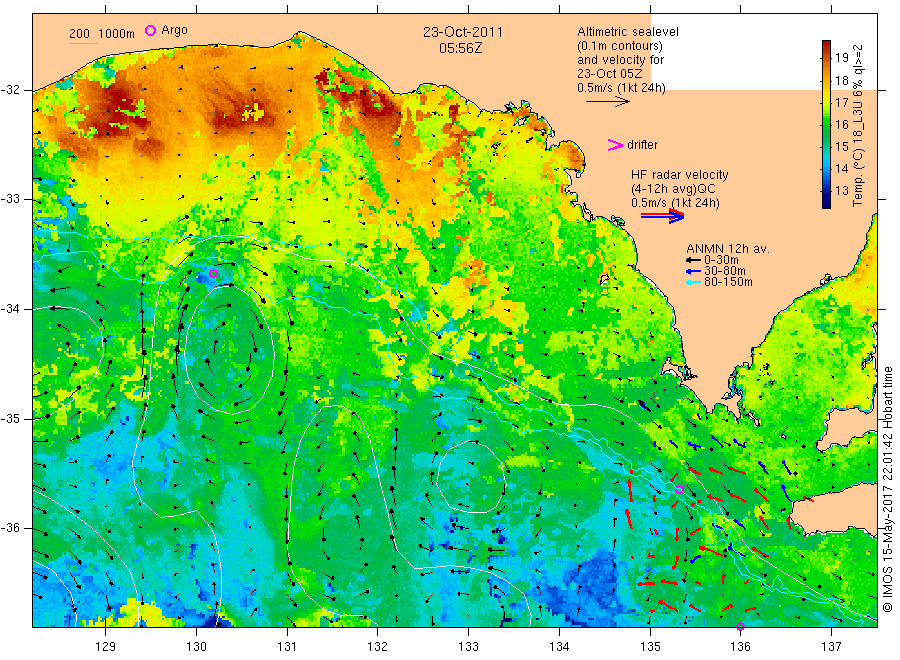
Task: Click the '133' longitude axis label
Action: [x=468, y=646]
